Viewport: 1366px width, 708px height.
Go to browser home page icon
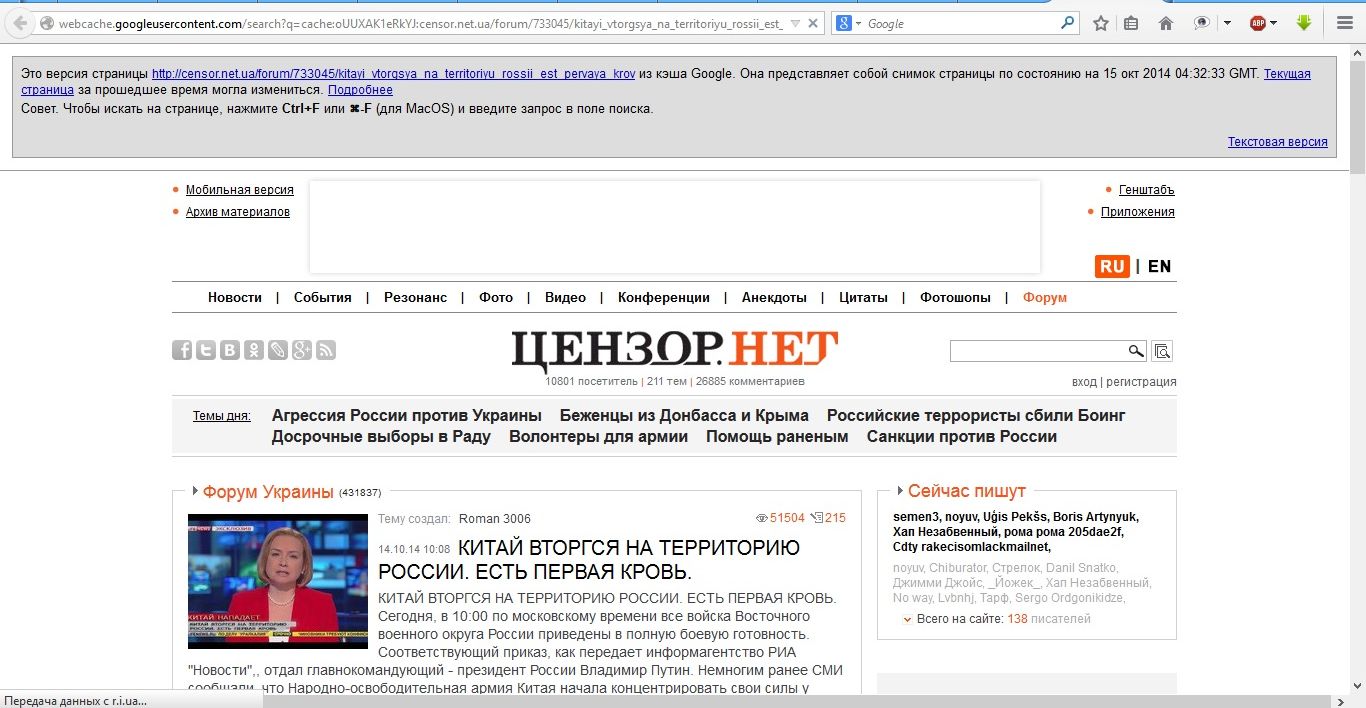[x=1166, y=23]
